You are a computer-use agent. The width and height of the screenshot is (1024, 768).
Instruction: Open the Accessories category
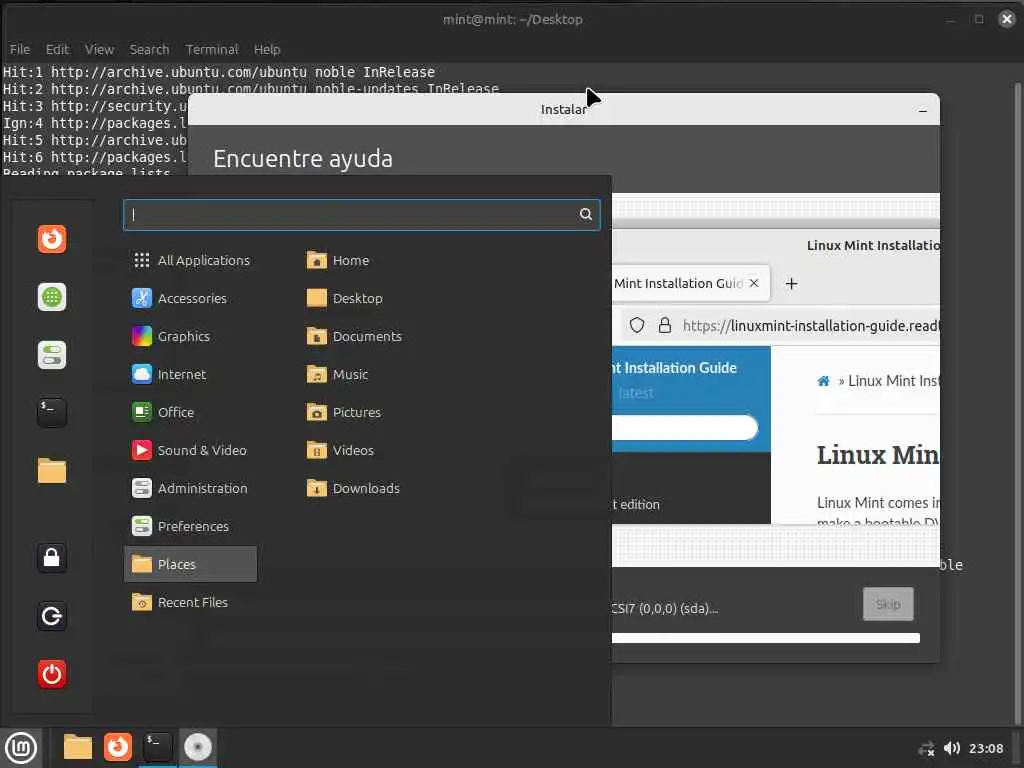tap(191, 298)
